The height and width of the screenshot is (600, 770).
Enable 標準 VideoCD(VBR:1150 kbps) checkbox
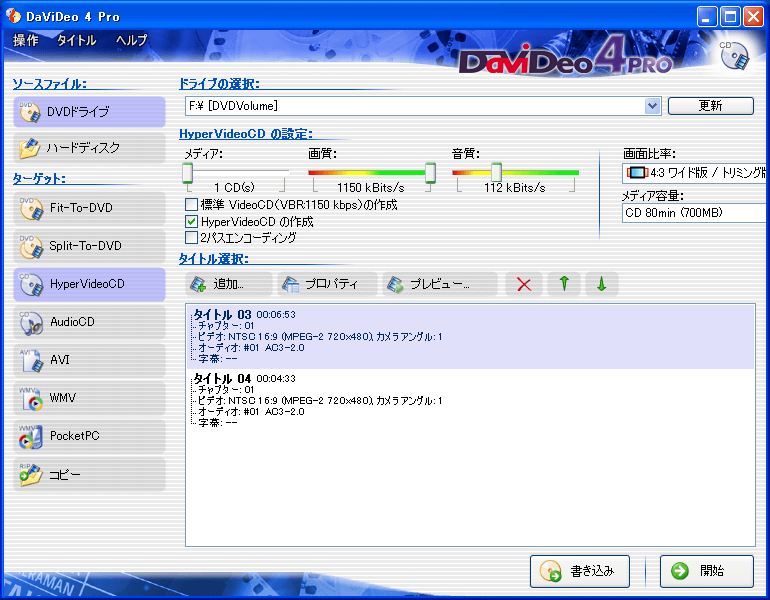[192, 204]
